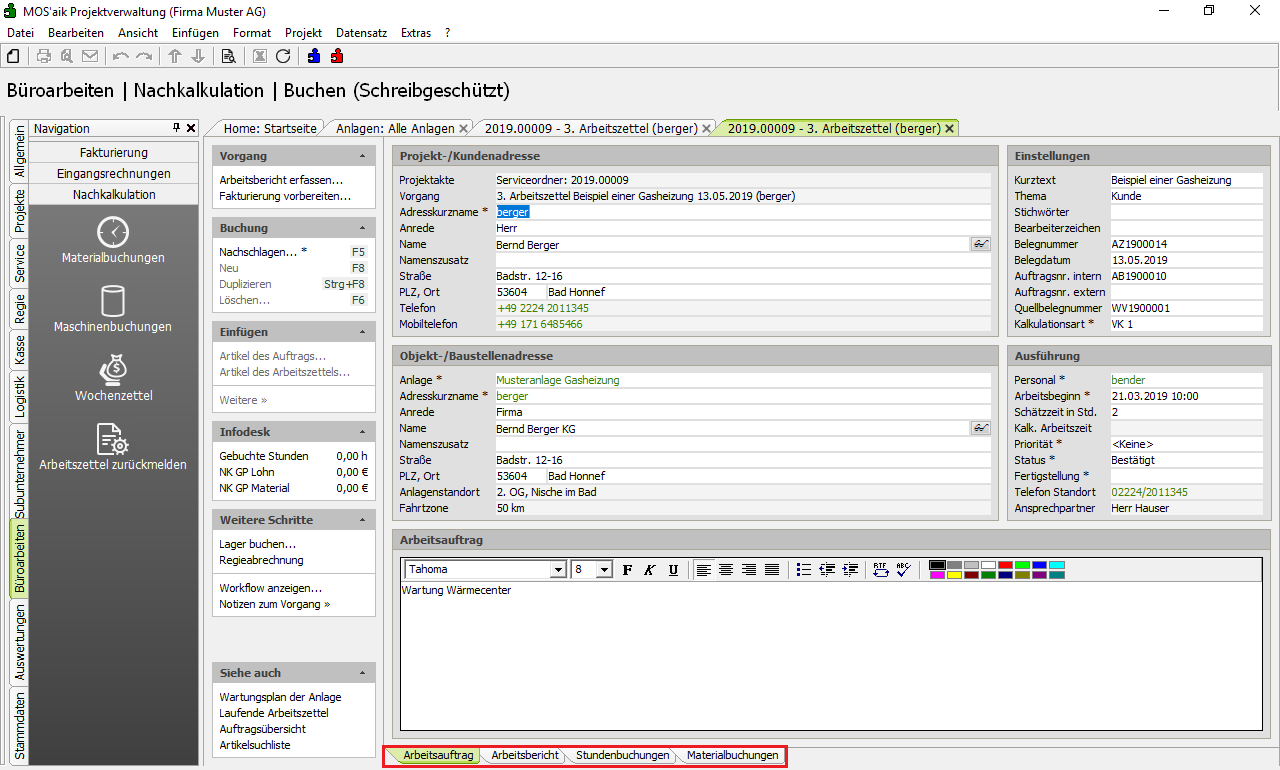The image size is (1280, 770).
Task: Click the blue puzzle piece toolbar icon
Action: tap(314, 56)
